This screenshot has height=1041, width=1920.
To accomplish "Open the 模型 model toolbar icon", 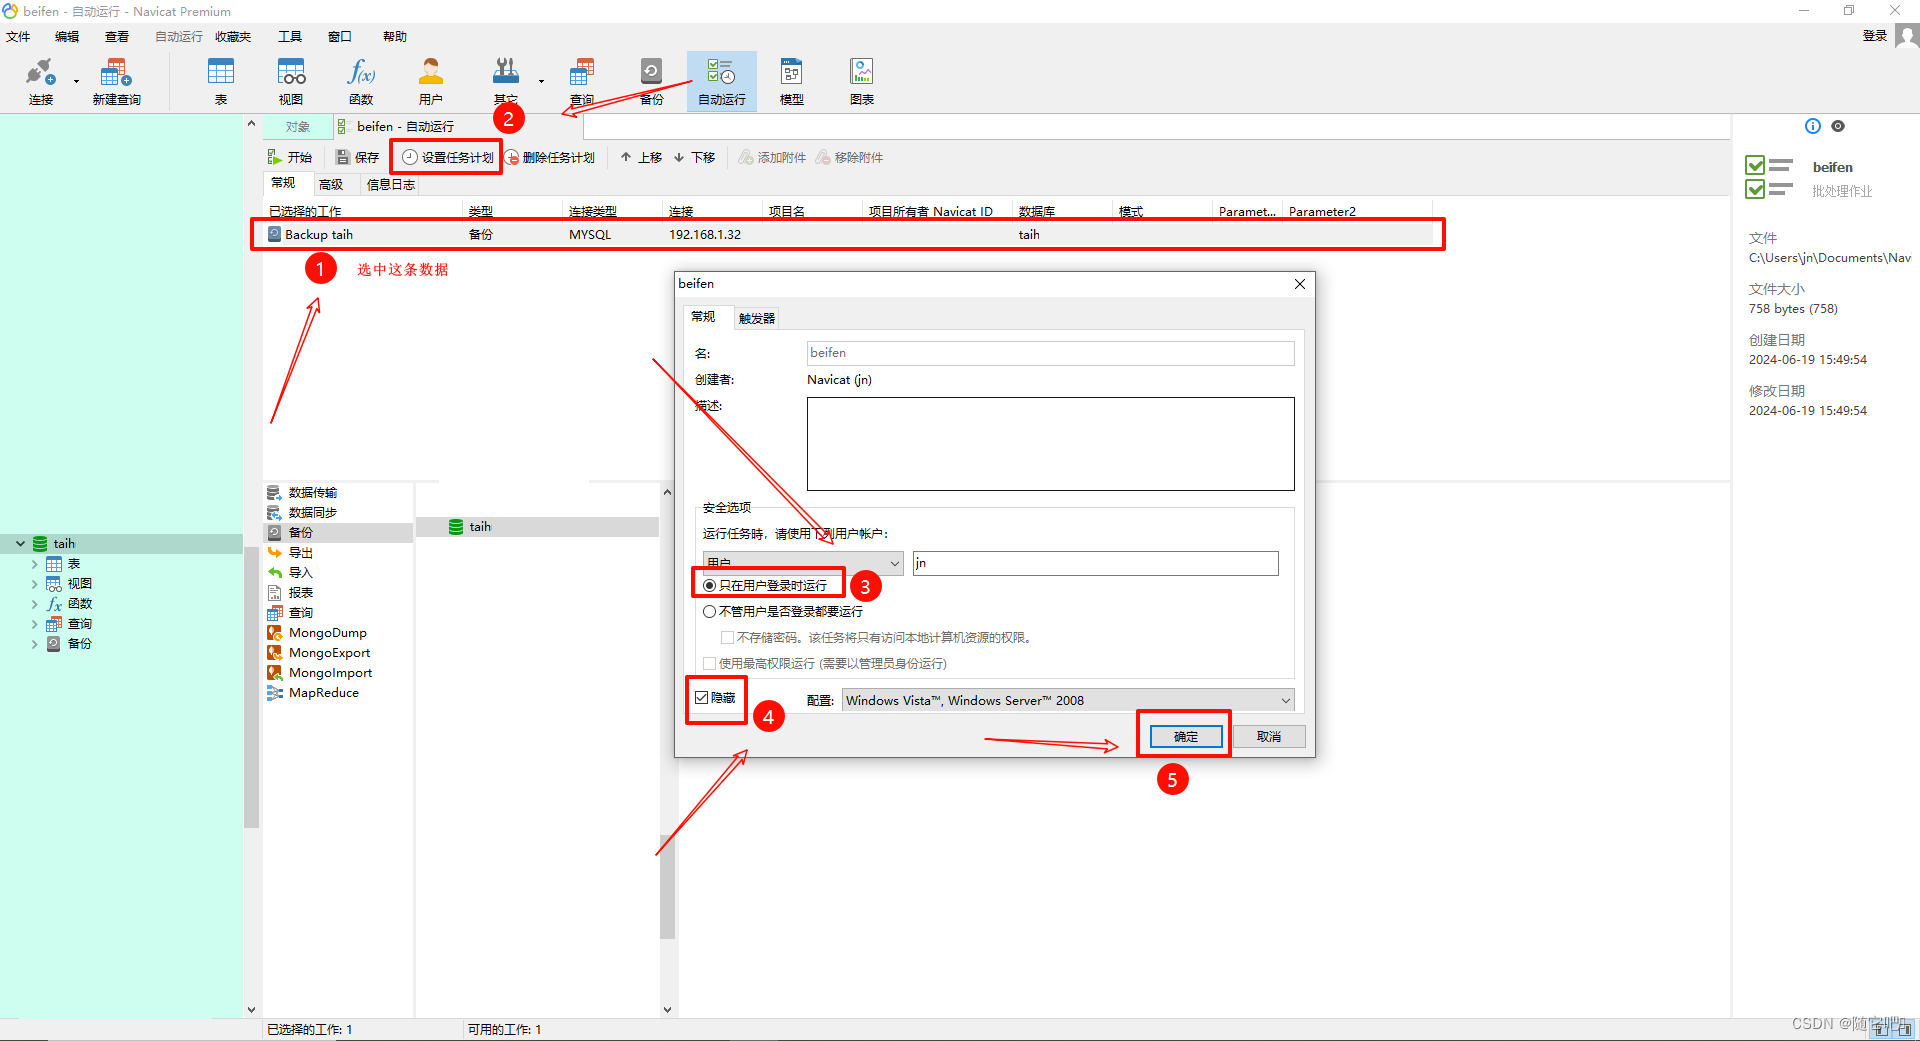I will 791,81.
